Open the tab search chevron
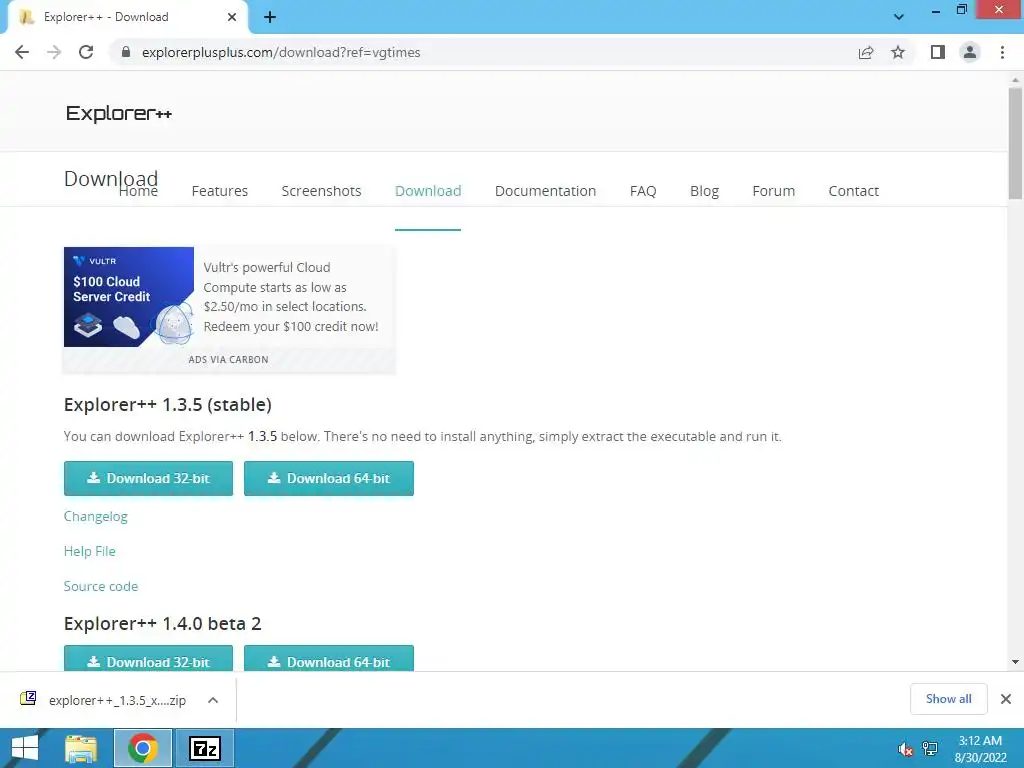Image resolution: width=1024 pixels, height=768 pixels. (x=899, y=17)
